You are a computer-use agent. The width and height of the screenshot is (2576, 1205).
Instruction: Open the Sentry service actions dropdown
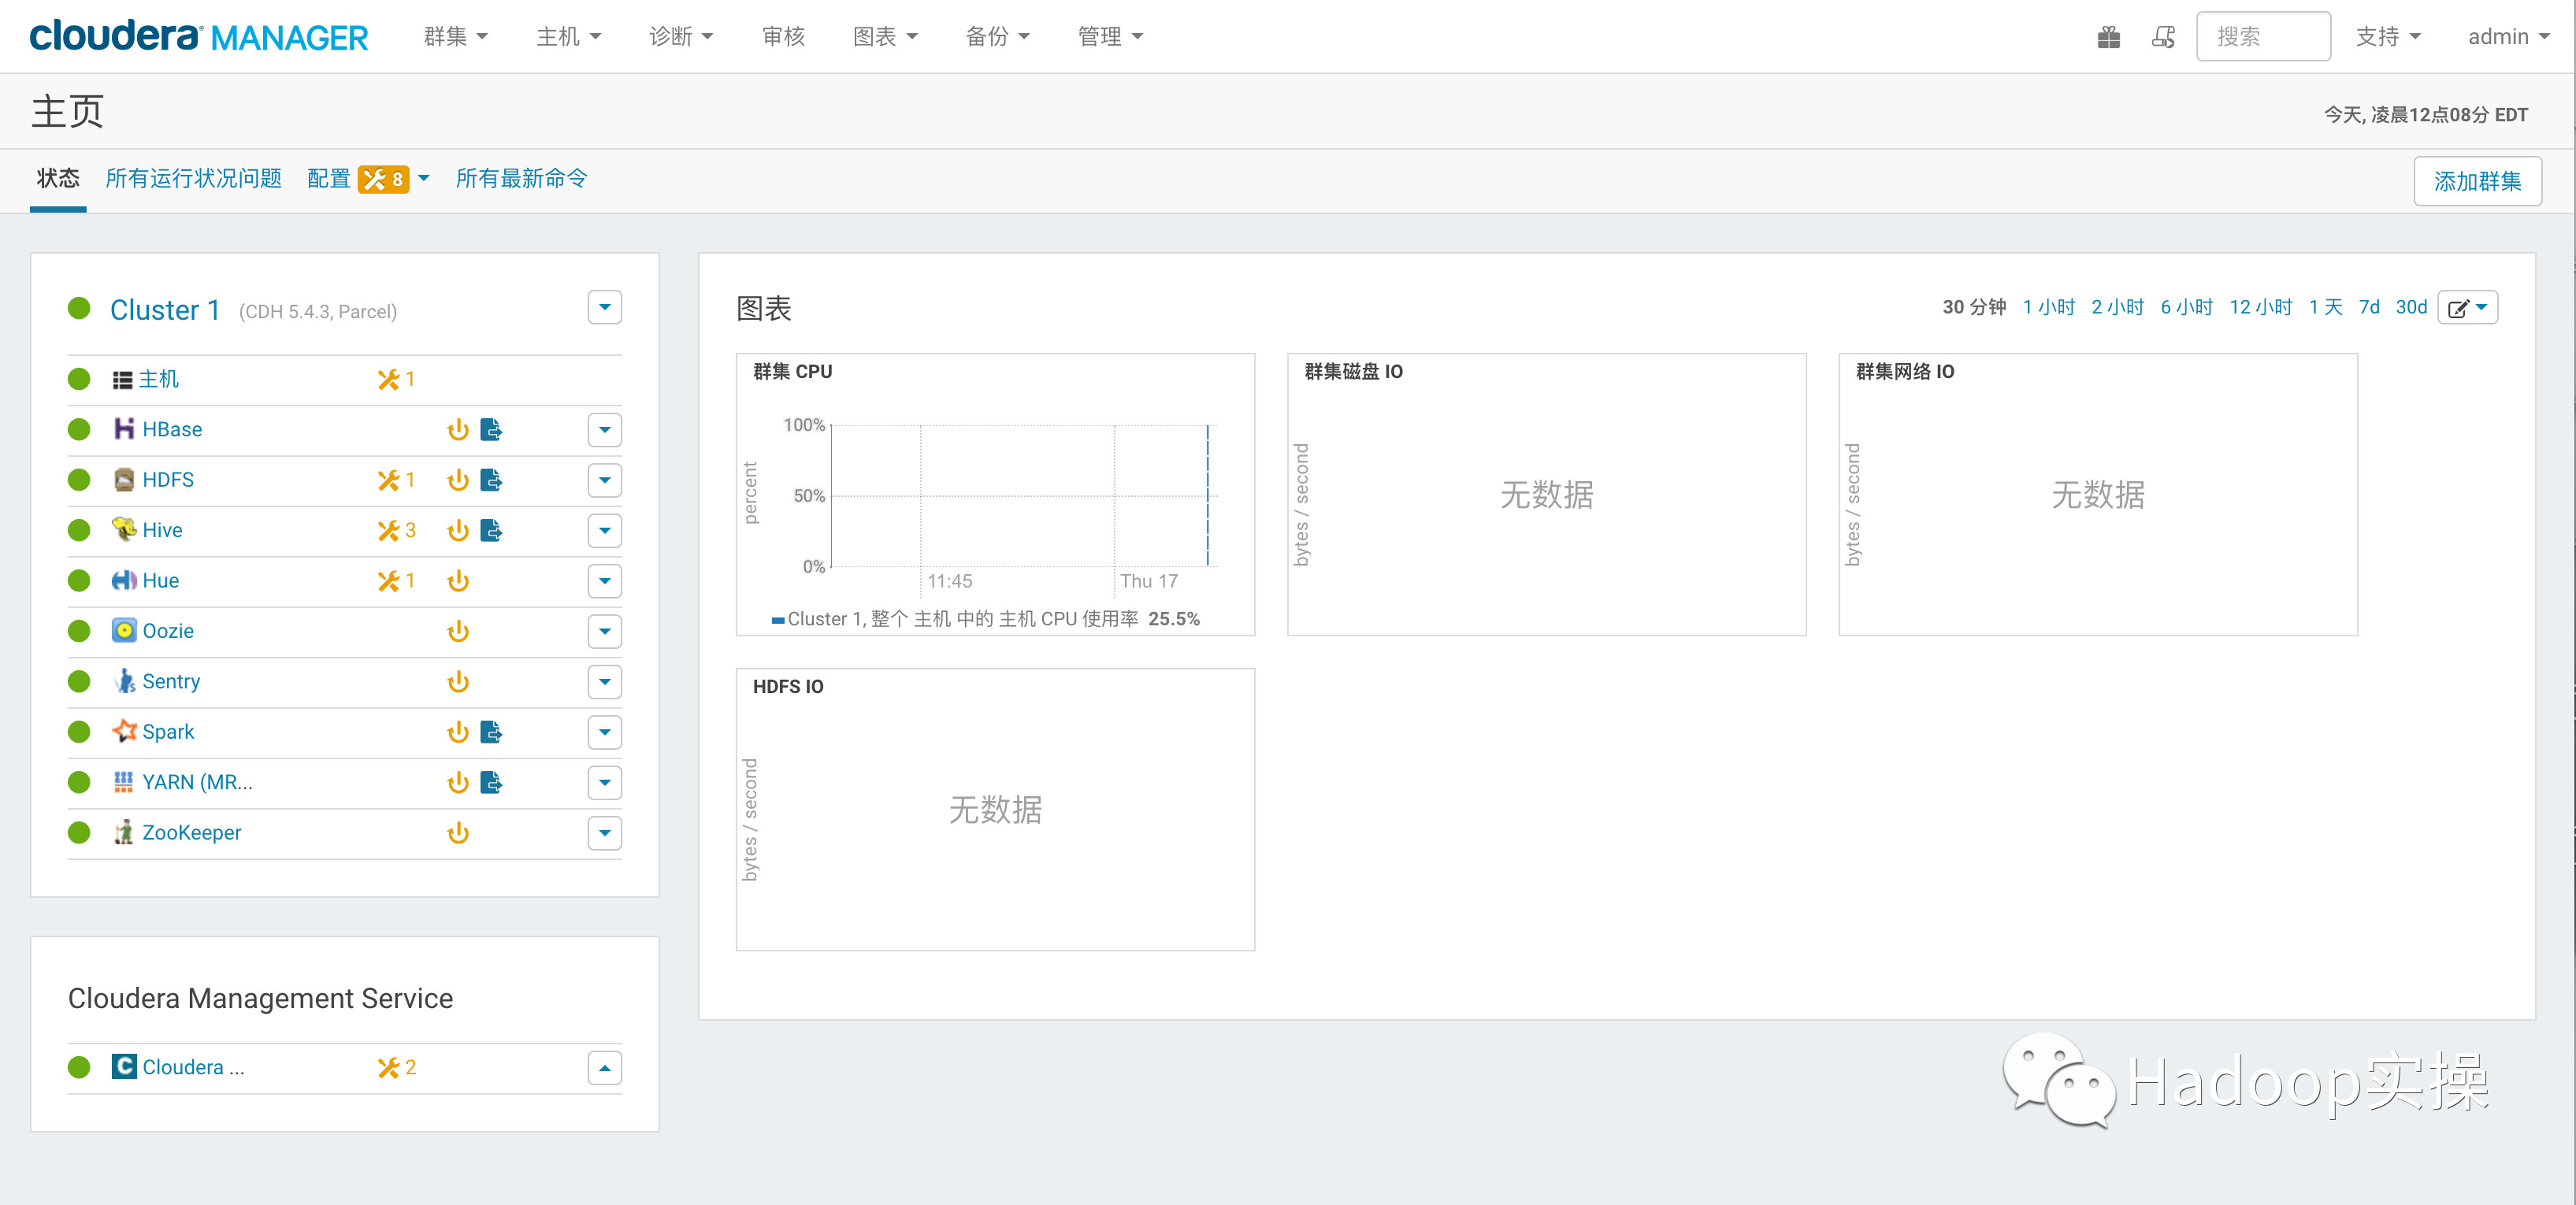click(x=605, y=682)
